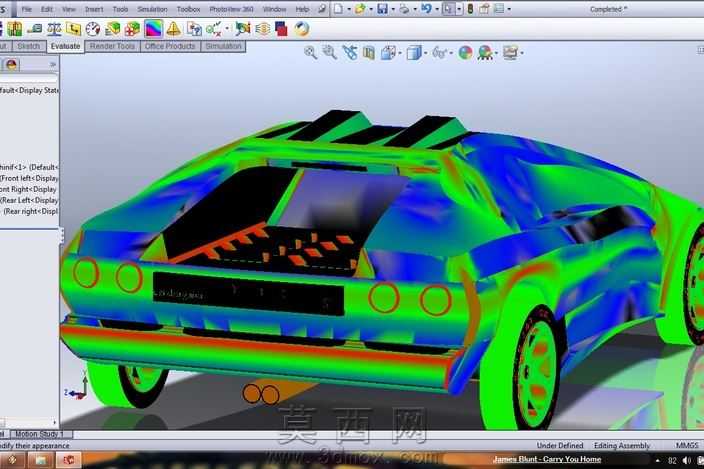
Task: Click the Save icon
Action: click(382, 9)
